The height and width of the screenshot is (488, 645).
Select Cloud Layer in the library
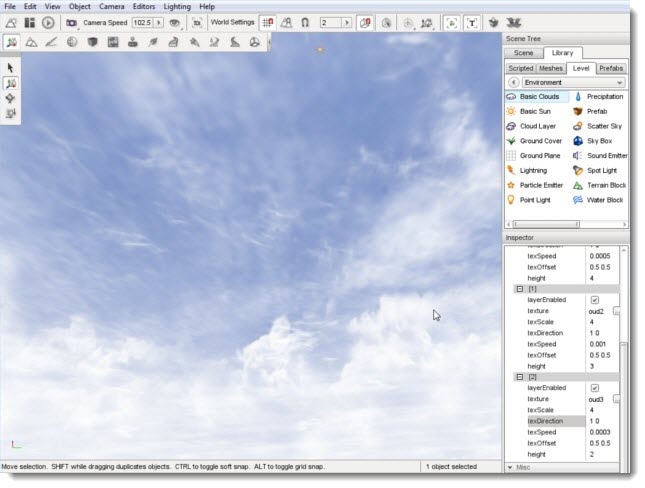click(538, 126)
